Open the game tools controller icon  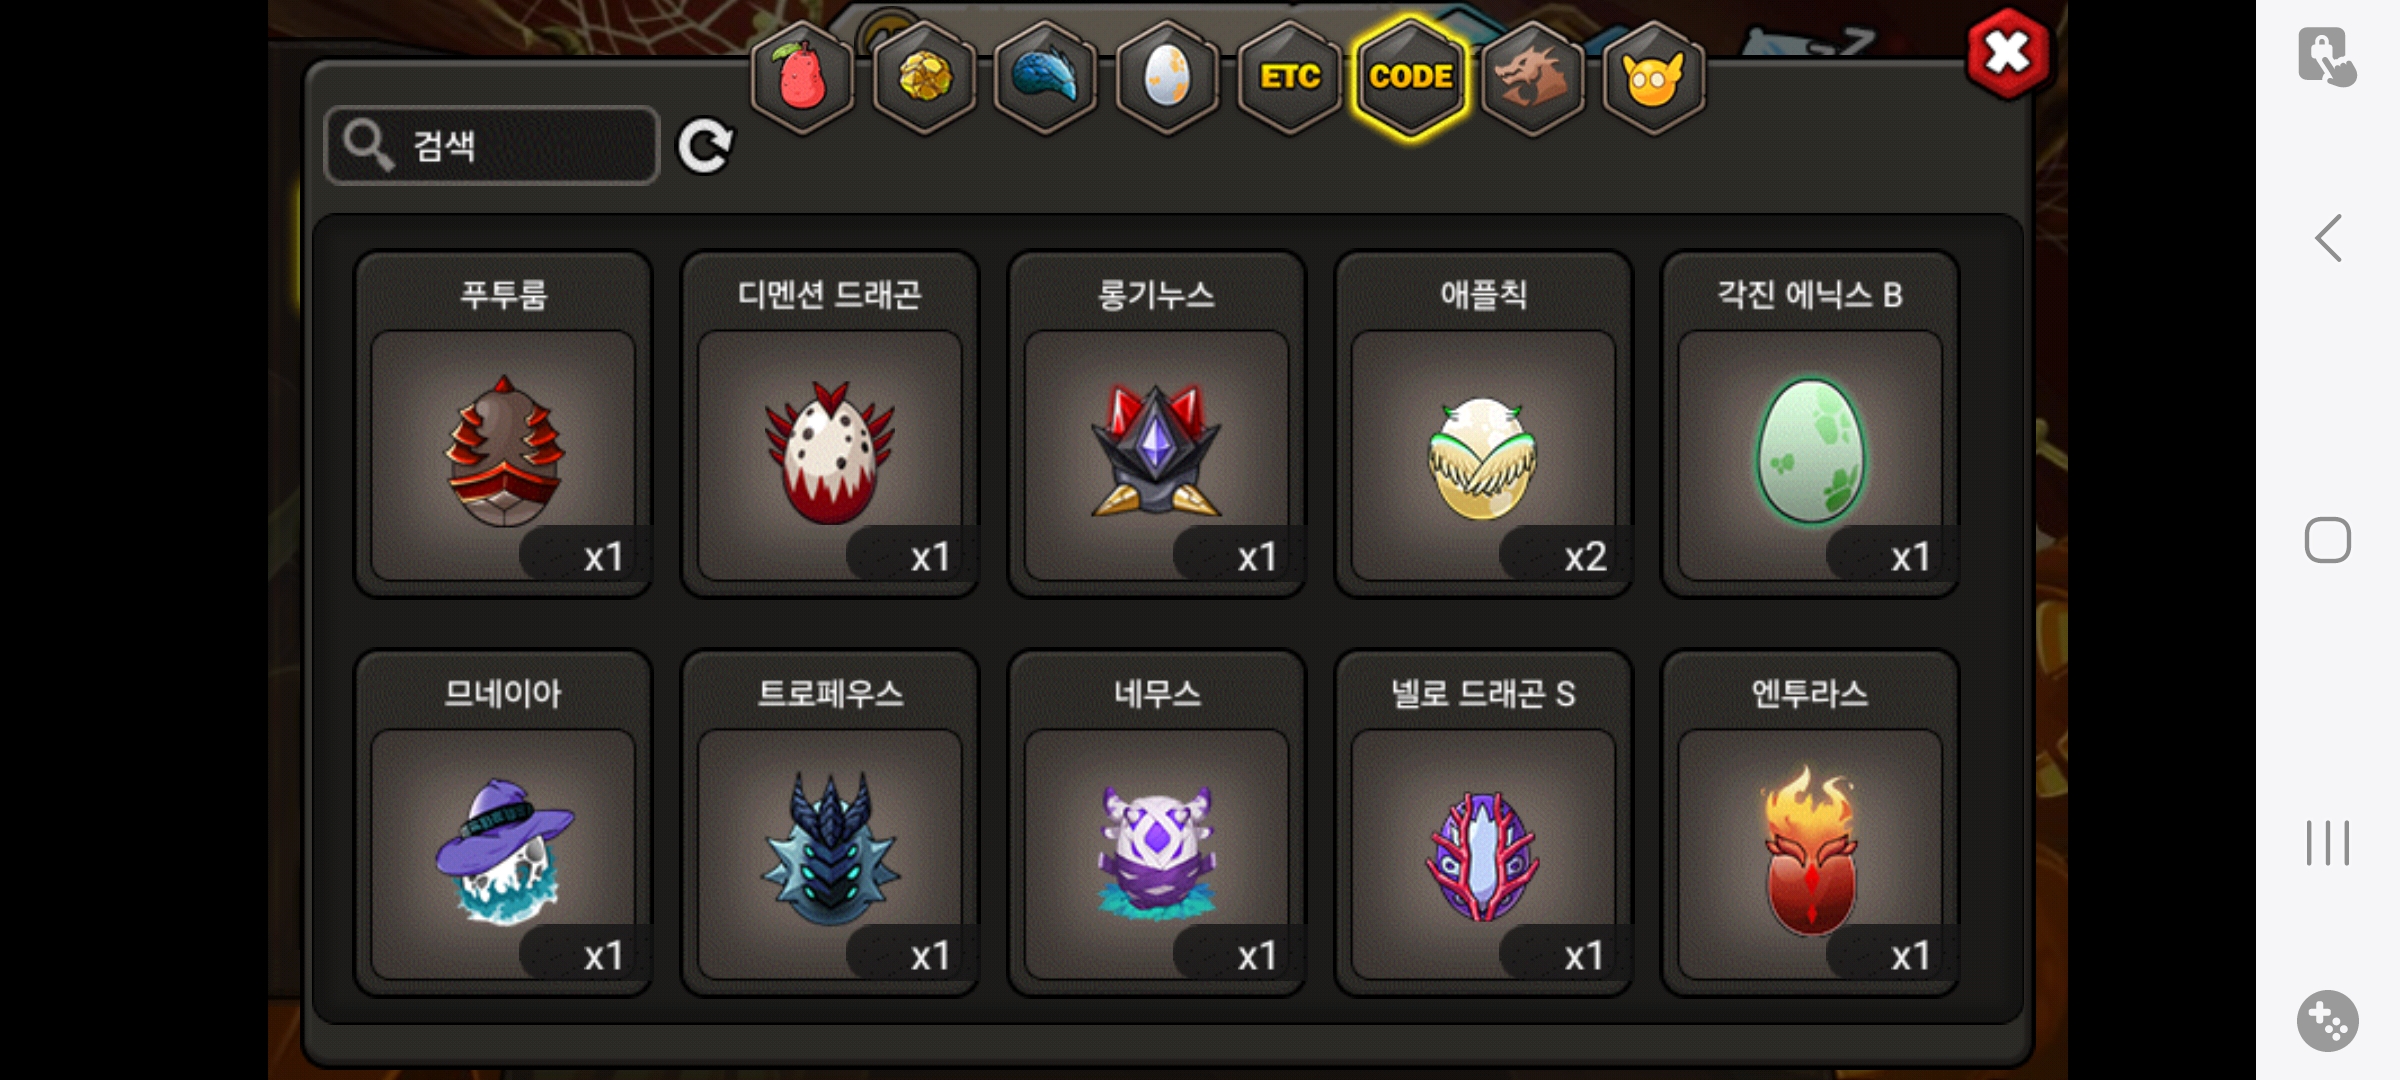click(2328, 1021)
